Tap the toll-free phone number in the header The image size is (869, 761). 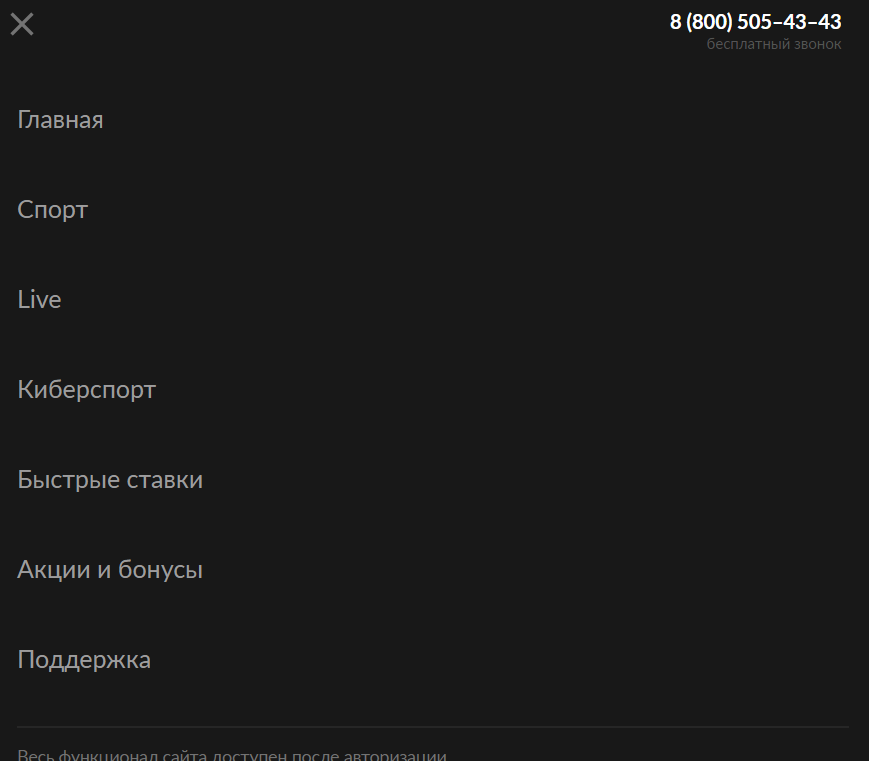pyautogui.click(x=755, y=22)
